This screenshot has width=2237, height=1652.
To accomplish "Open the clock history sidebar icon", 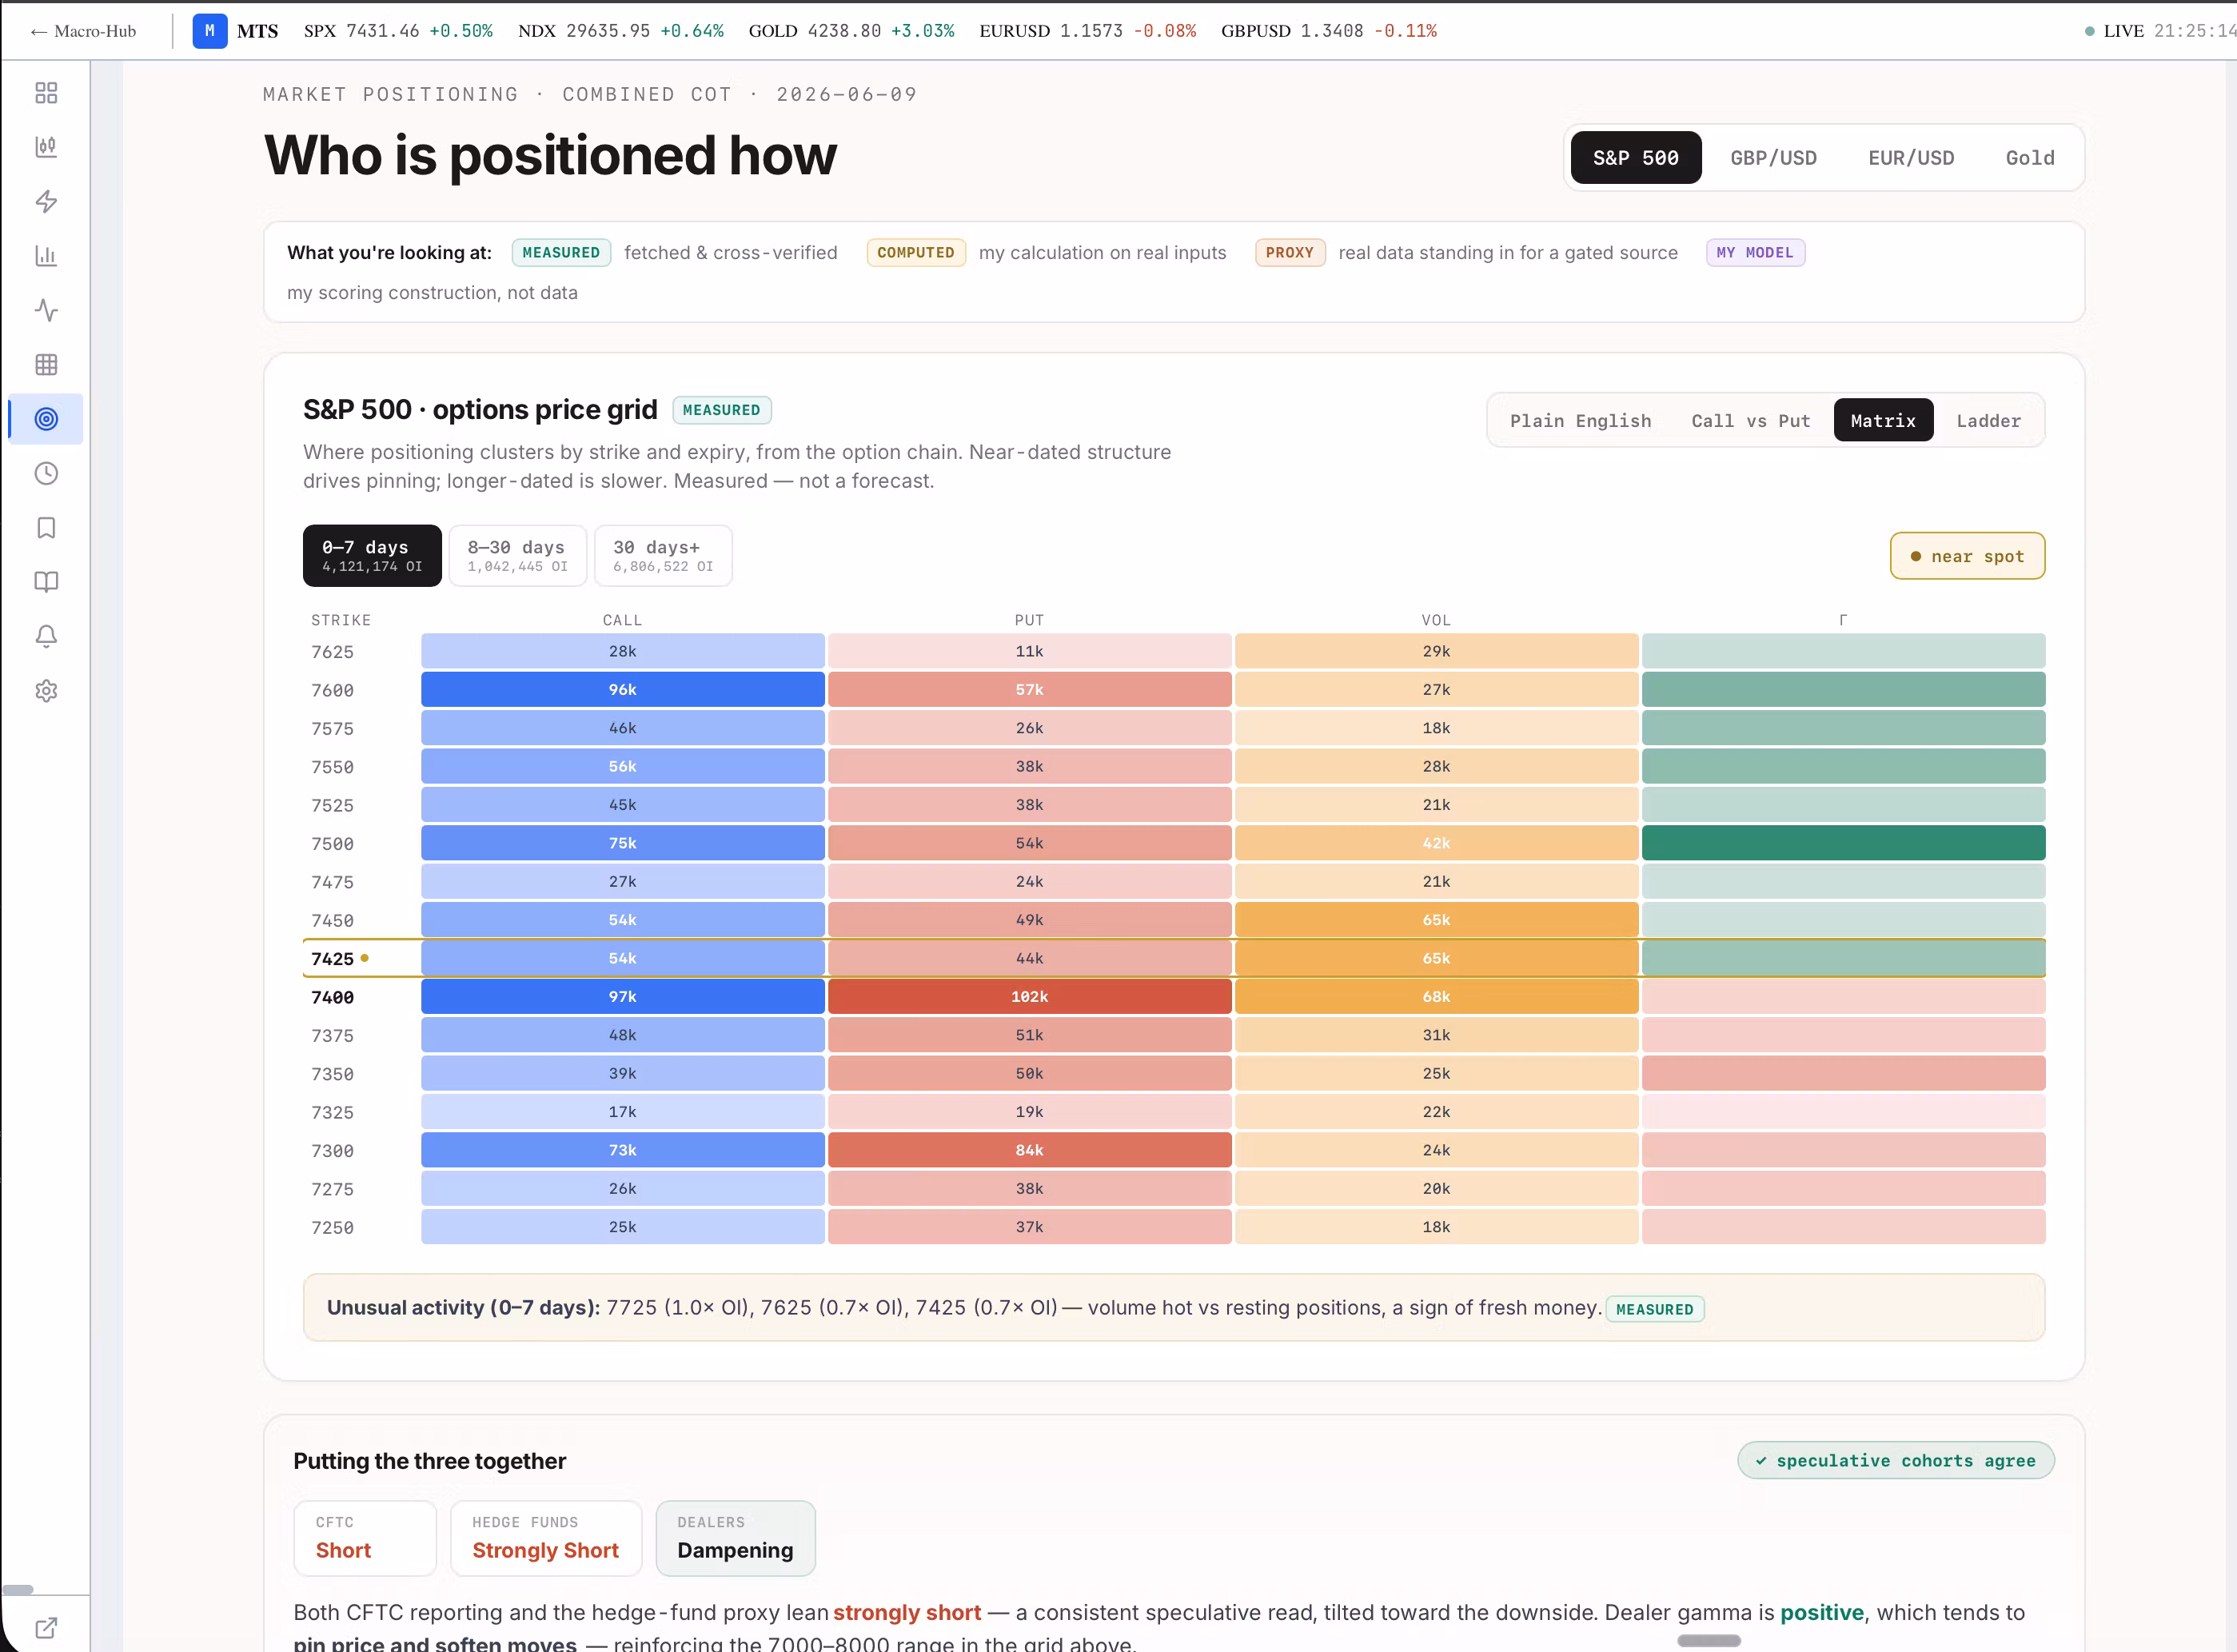I will (46, 474).
